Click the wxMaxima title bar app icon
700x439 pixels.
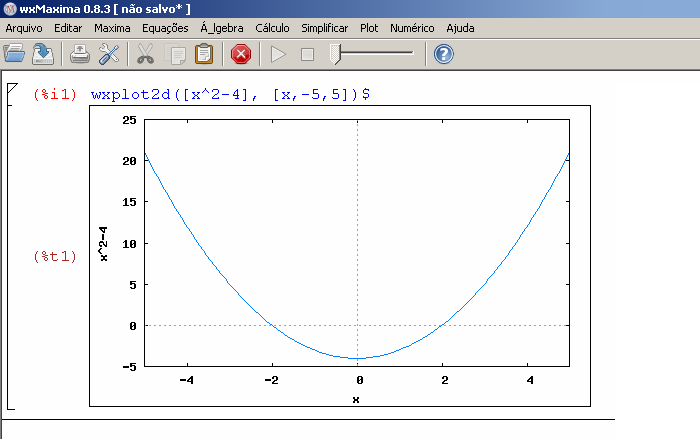point(9,9)
